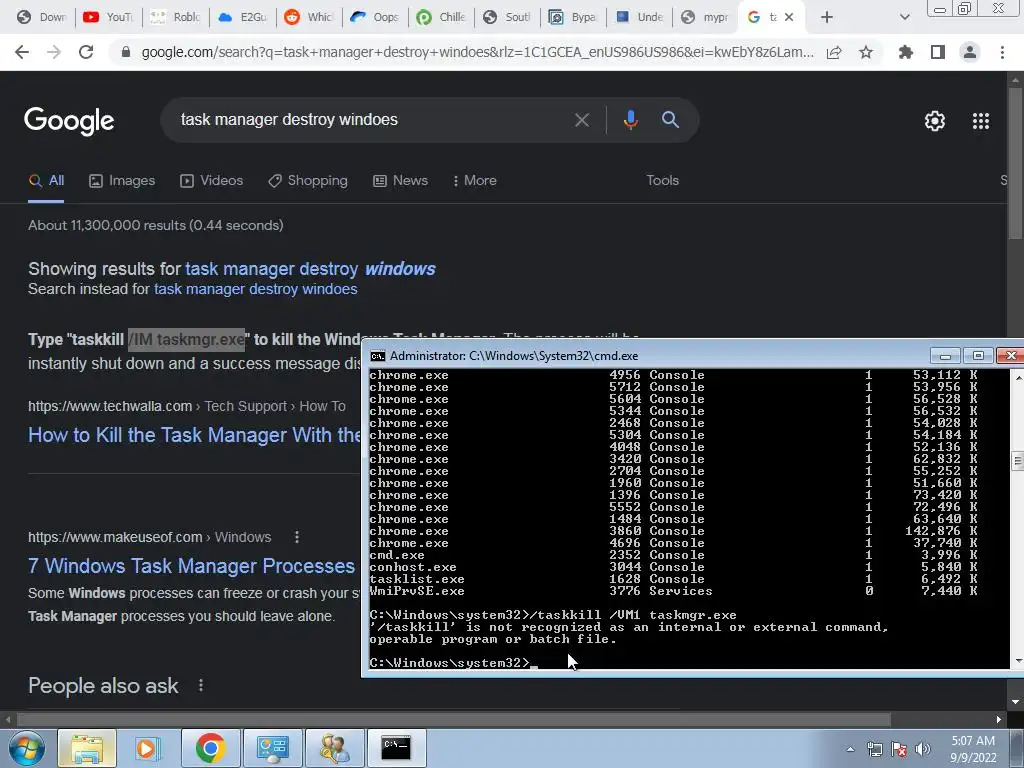Open the network tray icon
This screenshot has height=768, width=1024.
(874, 749)
